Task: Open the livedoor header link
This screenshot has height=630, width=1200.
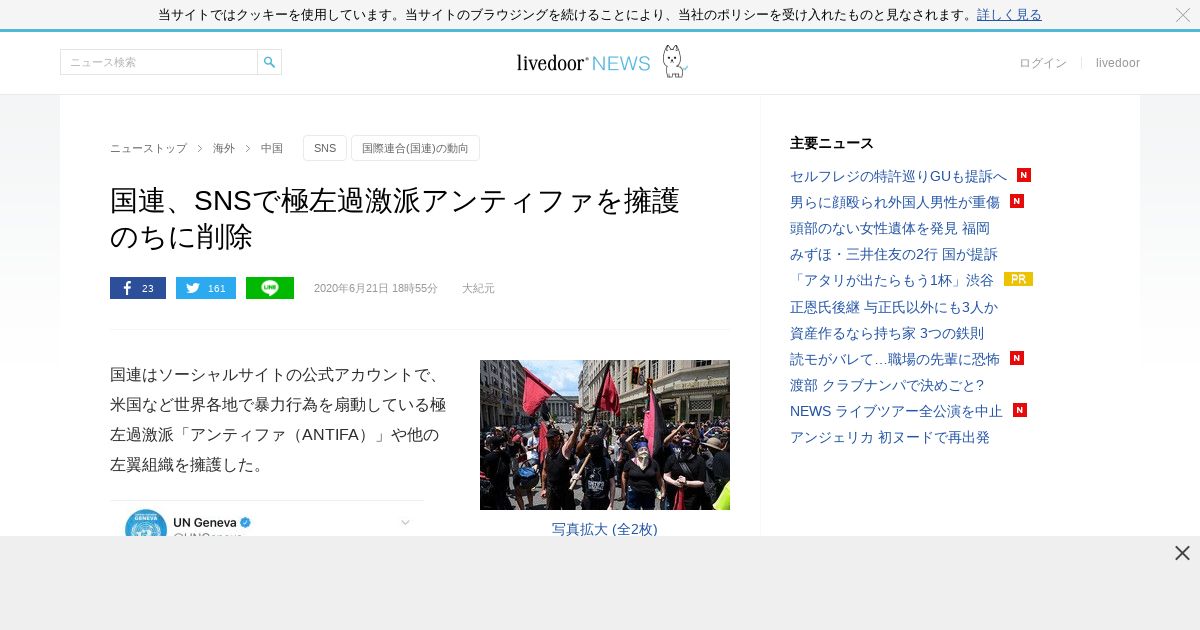Action: 1118,63
